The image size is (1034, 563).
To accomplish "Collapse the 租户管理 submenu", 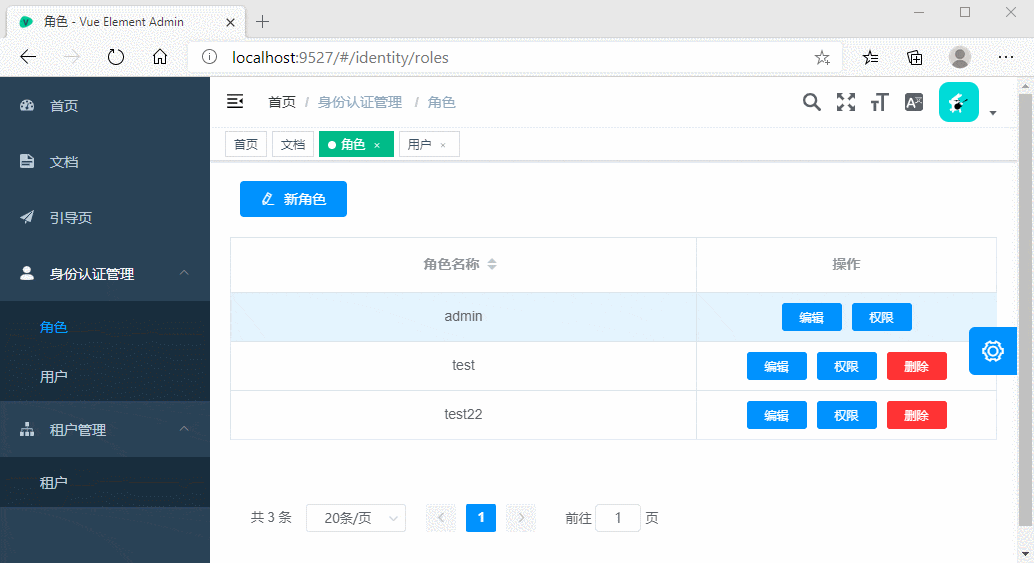I will pos(184,429).
